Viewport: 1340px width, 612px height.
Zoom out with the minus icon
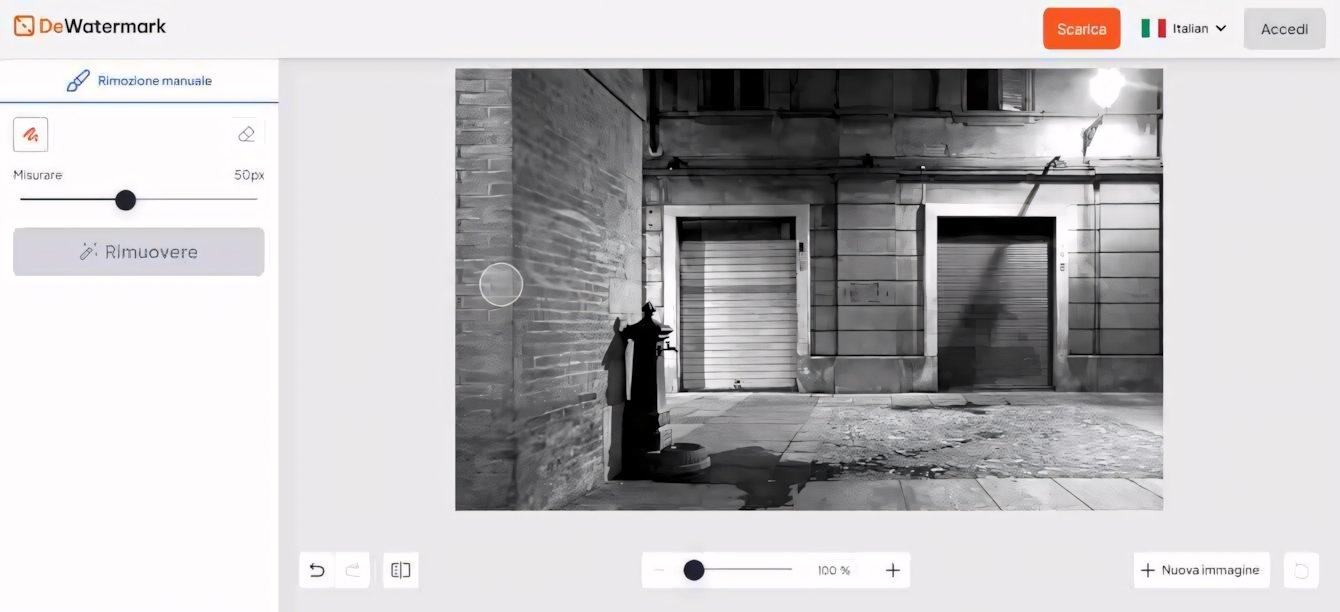[659, 570]
